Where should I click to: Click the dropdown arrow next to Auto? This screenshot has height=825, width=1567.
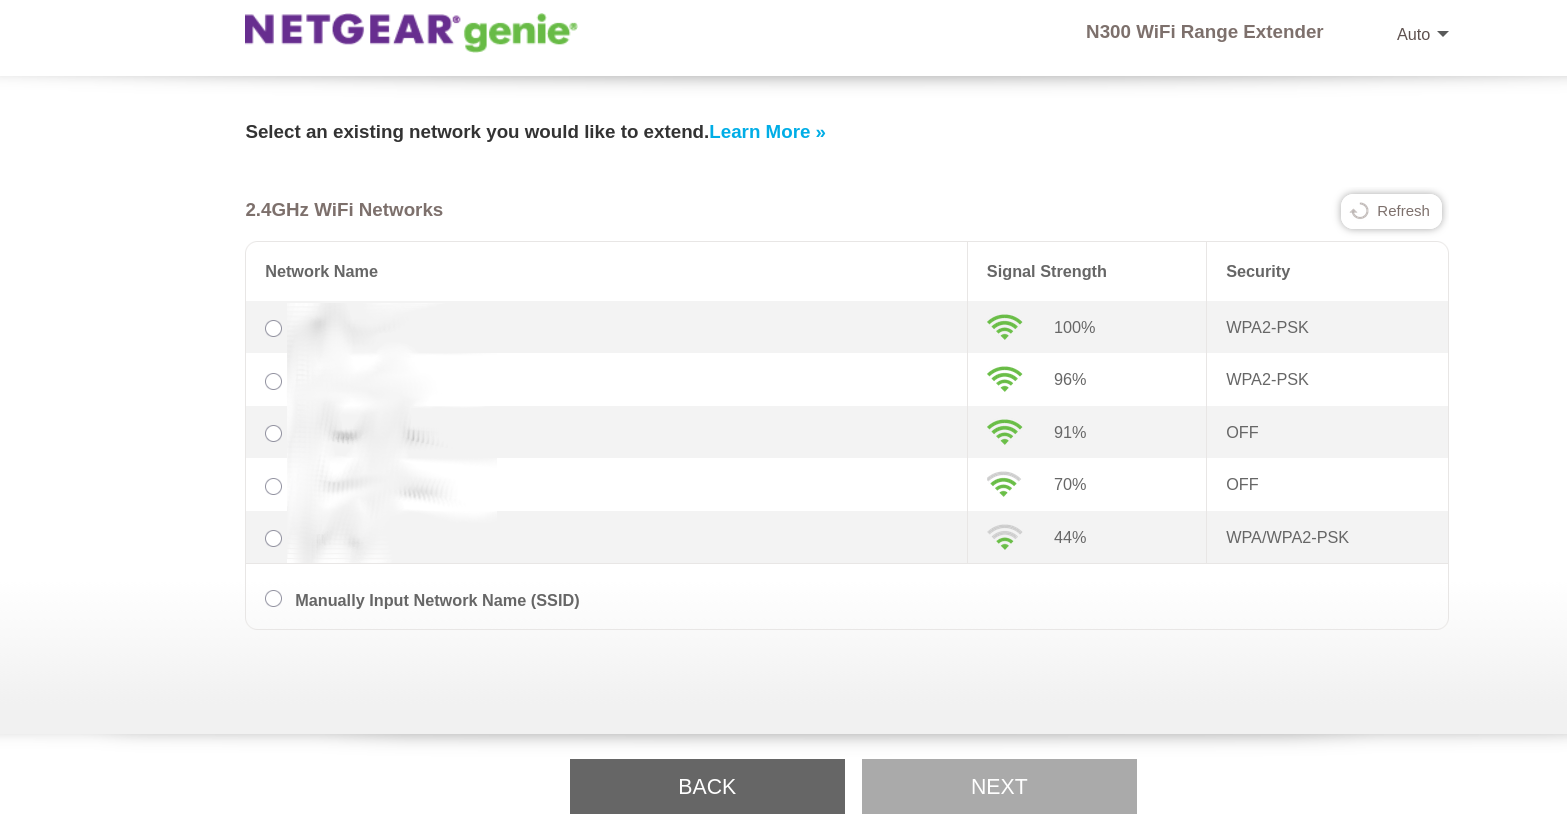point(1443,34)
